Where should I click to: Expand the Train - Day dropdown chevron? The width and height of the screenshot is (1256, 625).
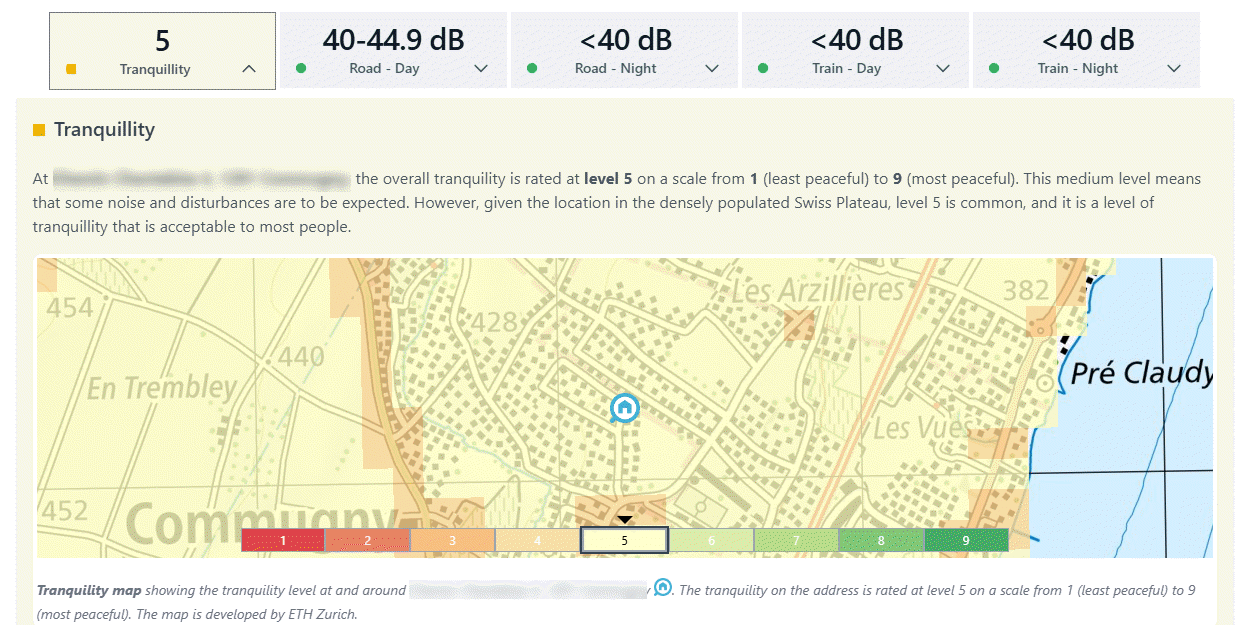point(943,69)
